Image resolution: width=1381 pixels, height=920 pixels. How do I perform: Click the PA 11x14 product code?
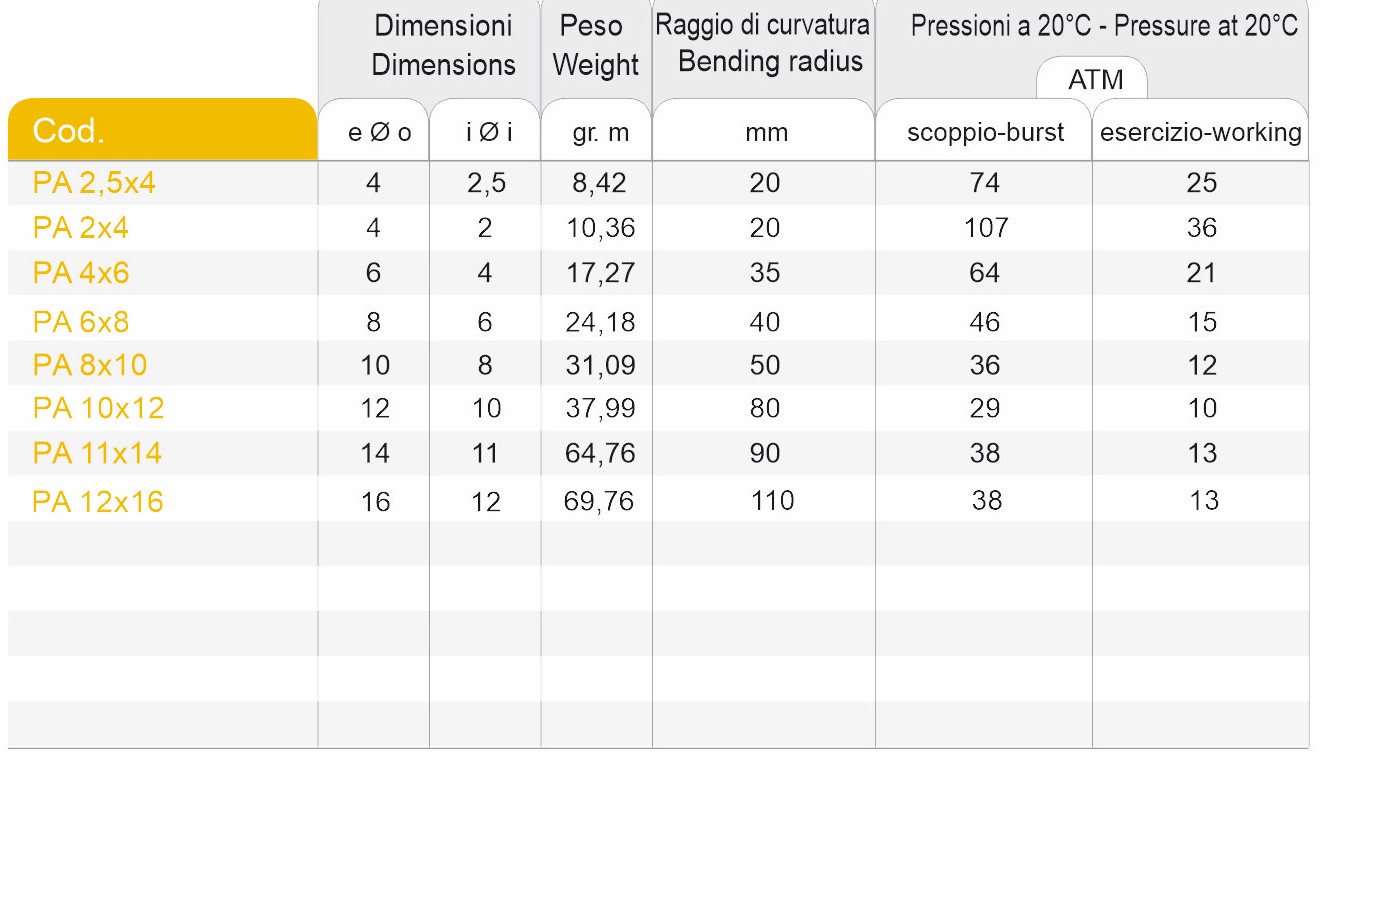coord(97,453)
